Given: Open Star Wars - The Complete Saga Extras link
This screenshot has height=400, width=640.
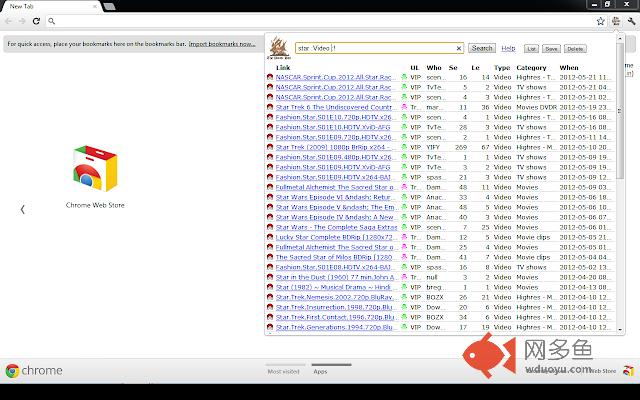Looking at the screenshot, I should coord(336,227).
